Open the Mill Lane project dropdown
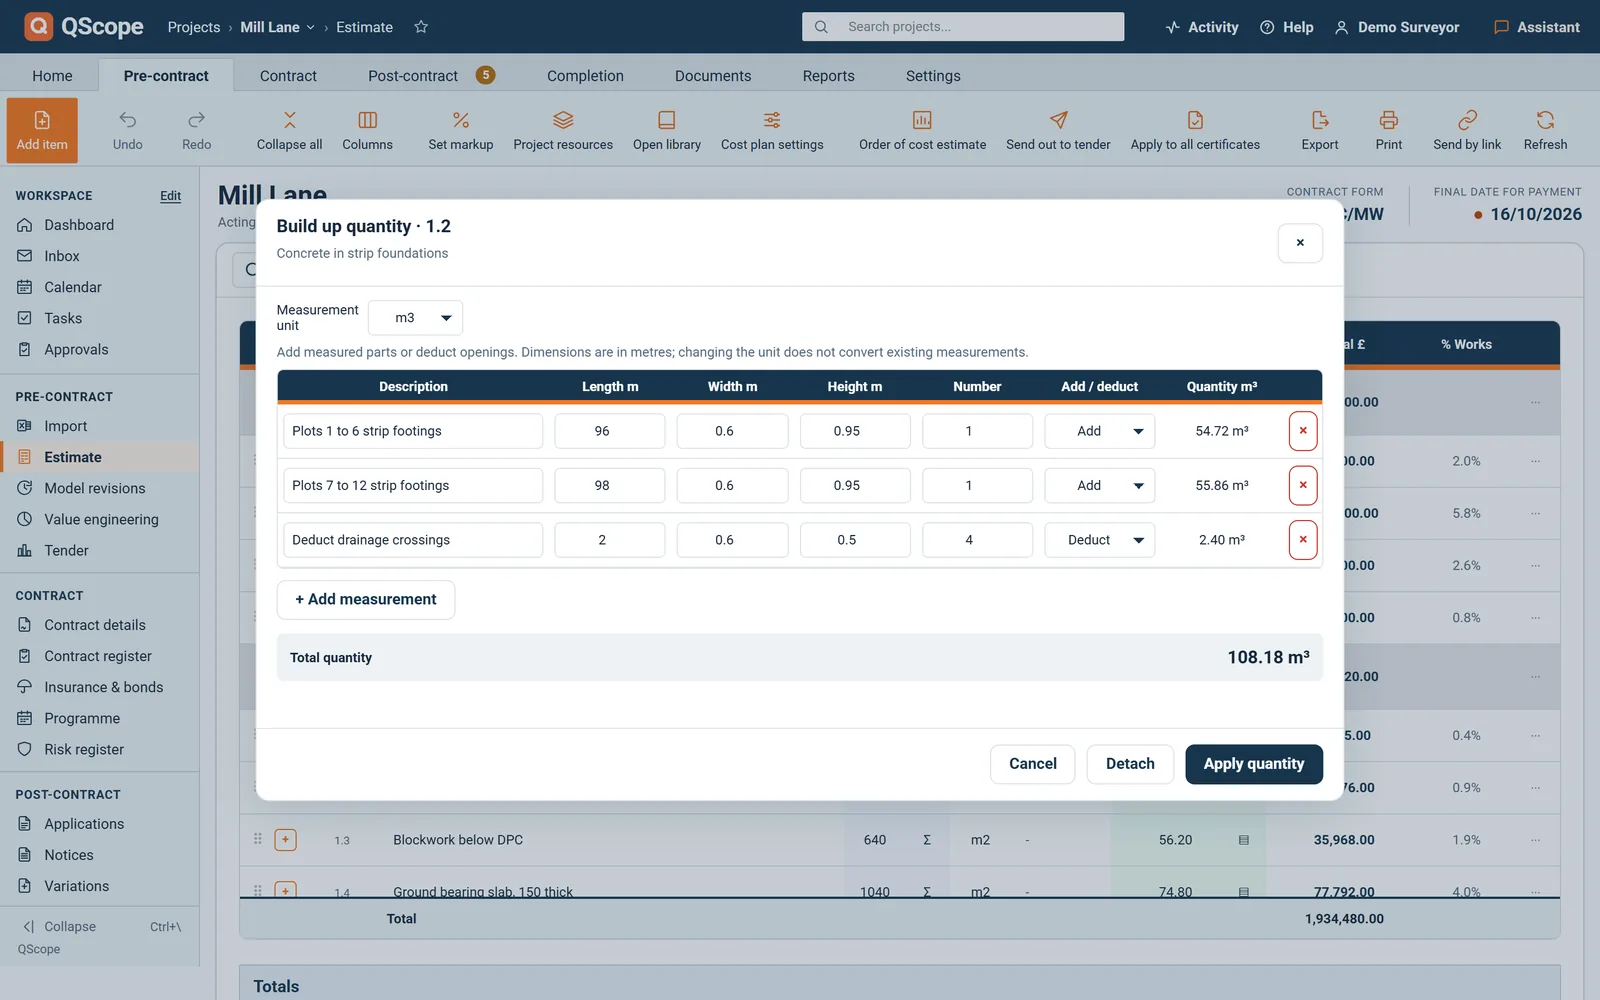The height and width of the screenshot is (1000, 1600). (x=278, y=27)
